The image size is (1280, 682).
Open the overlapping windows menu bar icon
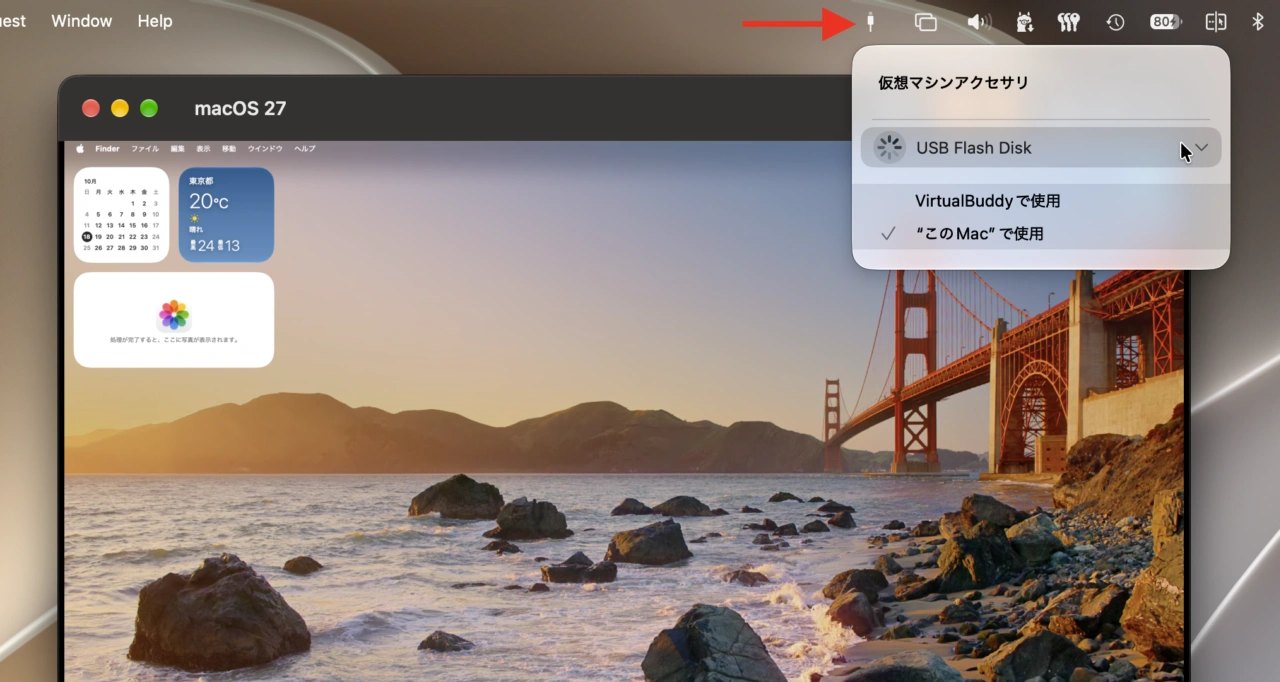coord(926,22)
